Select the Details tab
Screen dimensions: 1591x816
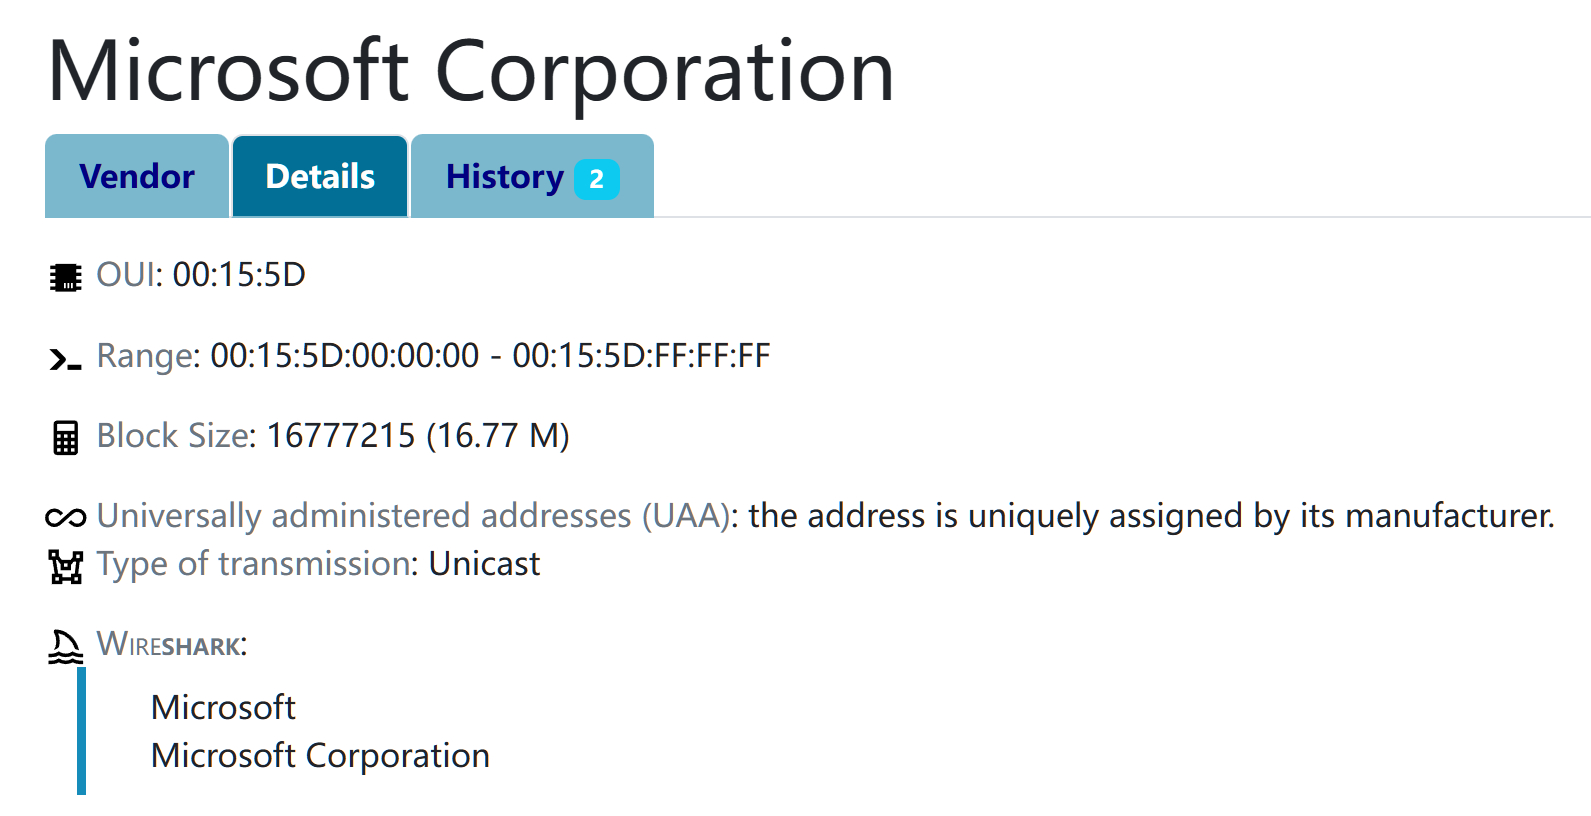coord(320,177)
